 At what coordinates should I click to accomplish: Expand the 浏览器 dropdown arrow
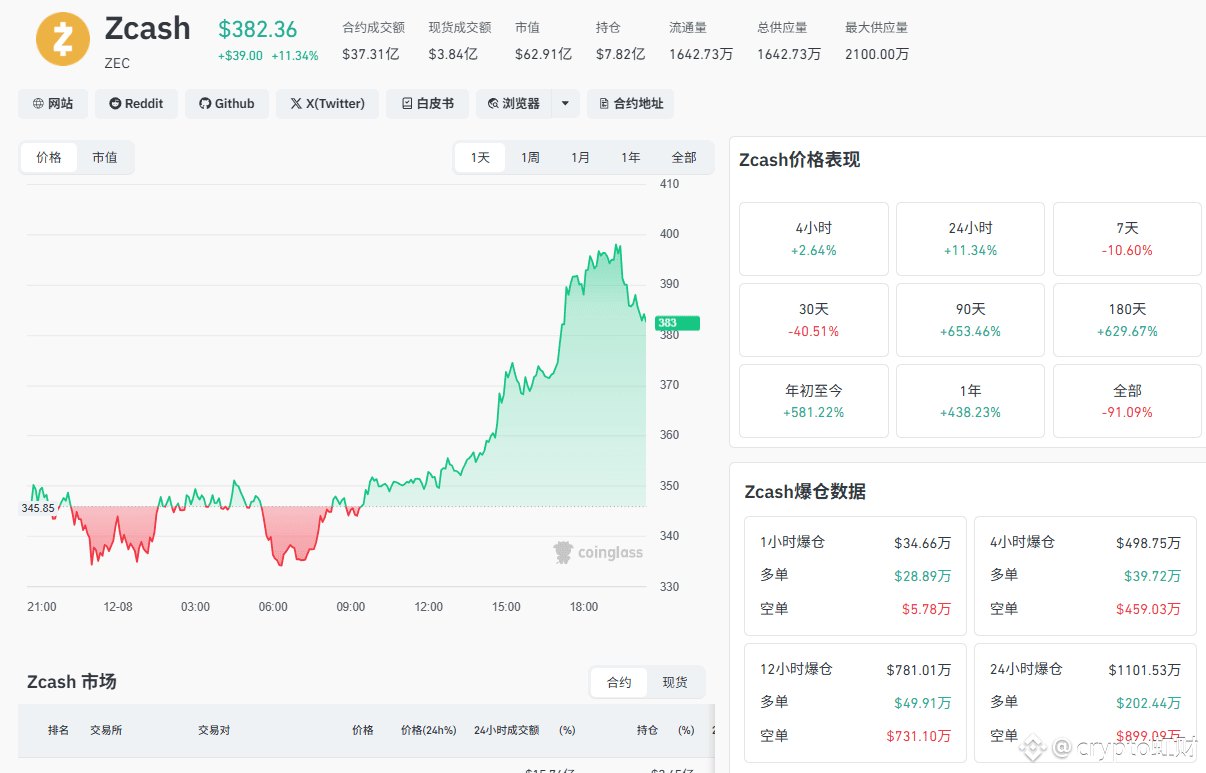point(566,104)
